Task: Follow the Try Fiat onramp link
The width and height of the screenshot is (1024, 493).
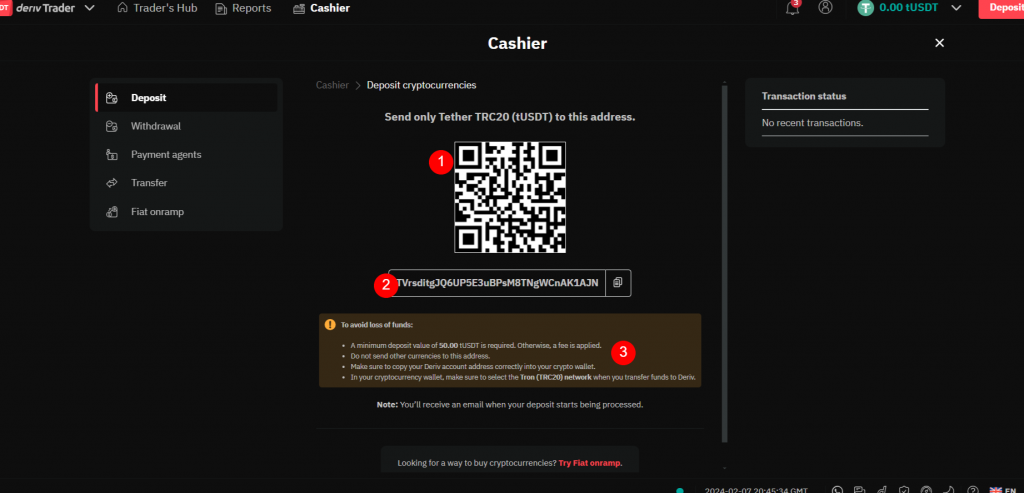Action: click(x=590, y=463)
